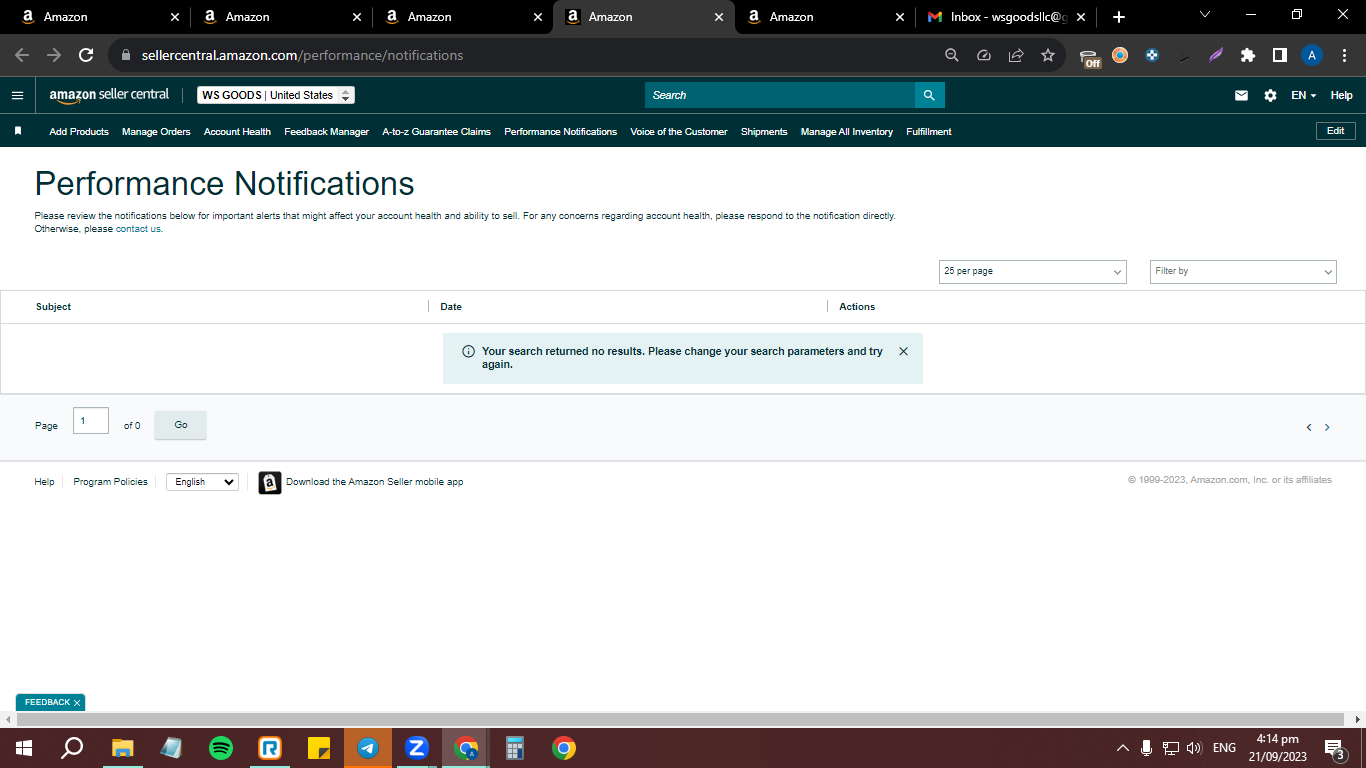Viewport: 1366px width, 768px height.
Task: Click the Edit favorites button
Action: [1335, 131]
